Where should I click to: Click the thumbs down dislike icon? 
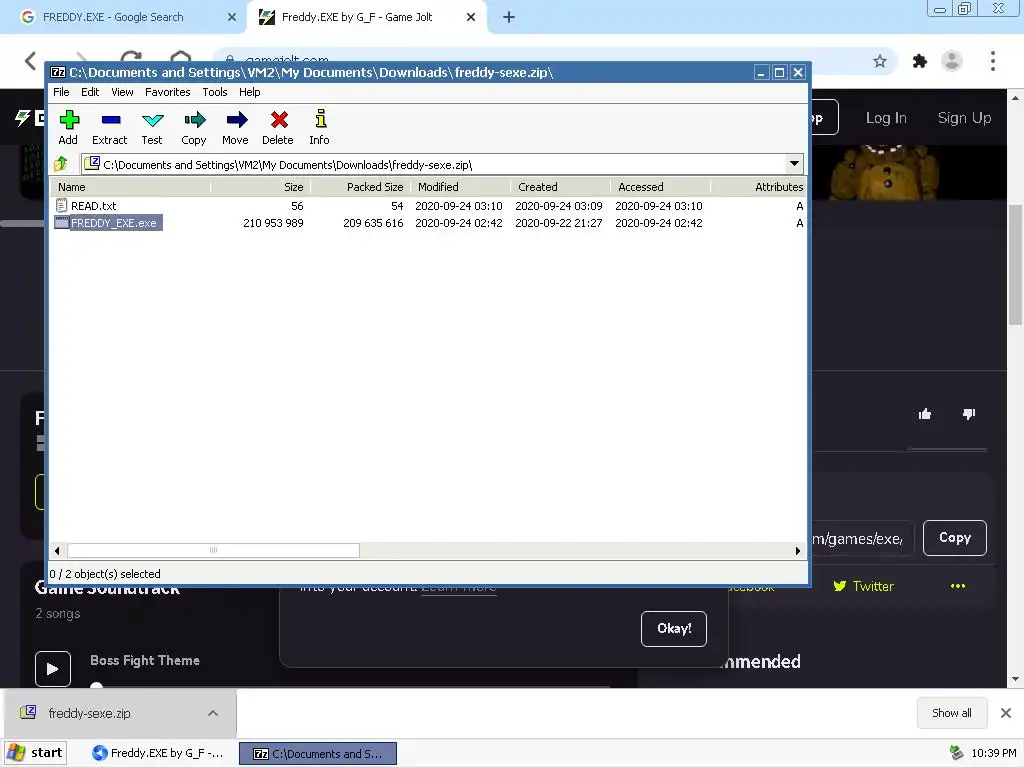point(969,413)
